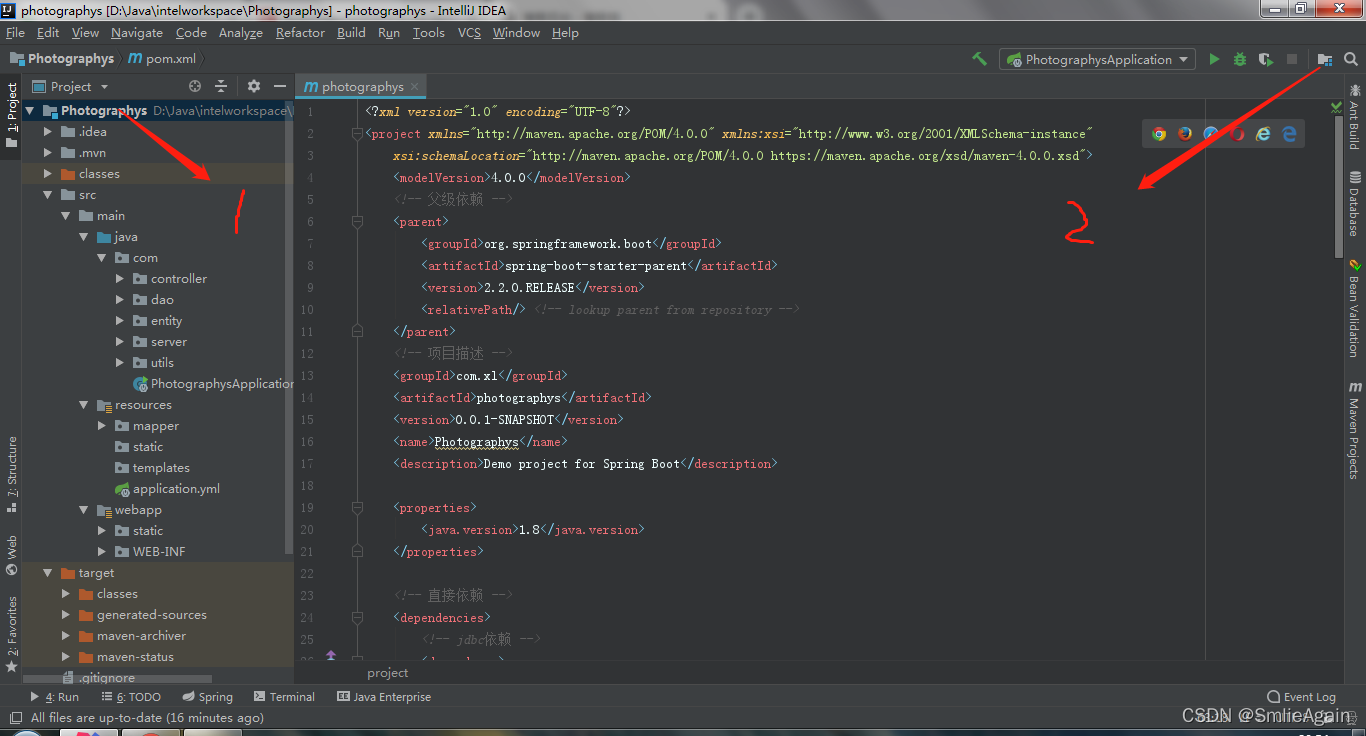Open the 6: TODO tool window button
The image size is (1366, 736).
(130, 697)
